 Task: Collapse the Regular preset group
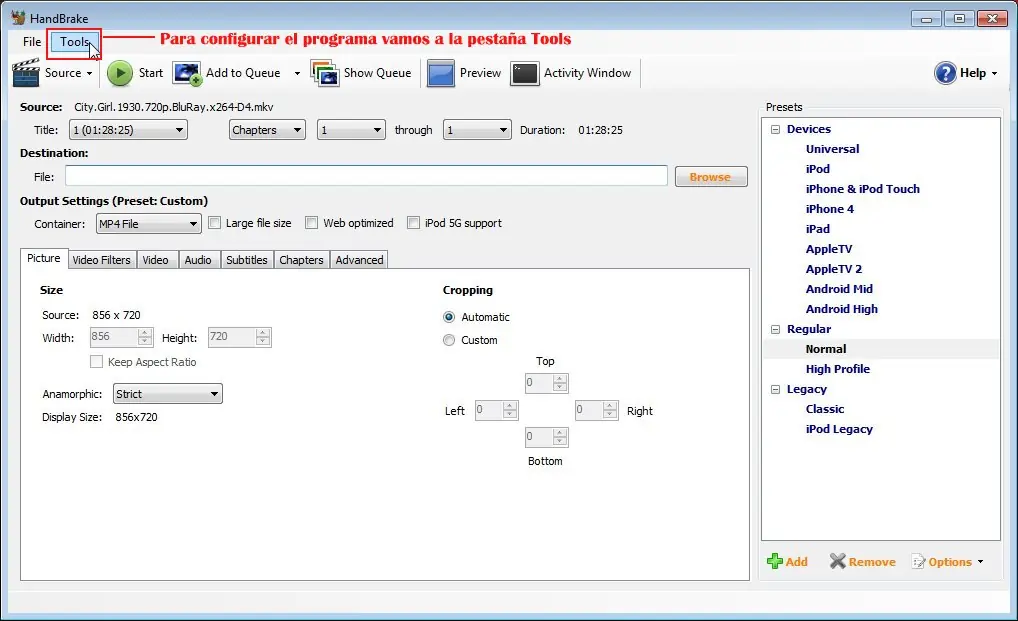pos(775,329)
